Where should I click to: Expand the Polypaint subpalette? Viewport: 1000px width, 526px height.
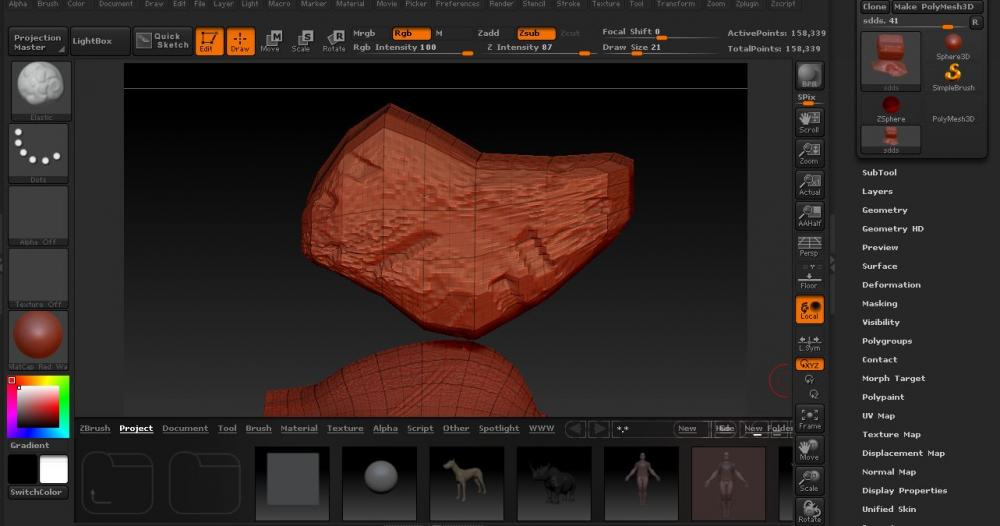(883, 397)
